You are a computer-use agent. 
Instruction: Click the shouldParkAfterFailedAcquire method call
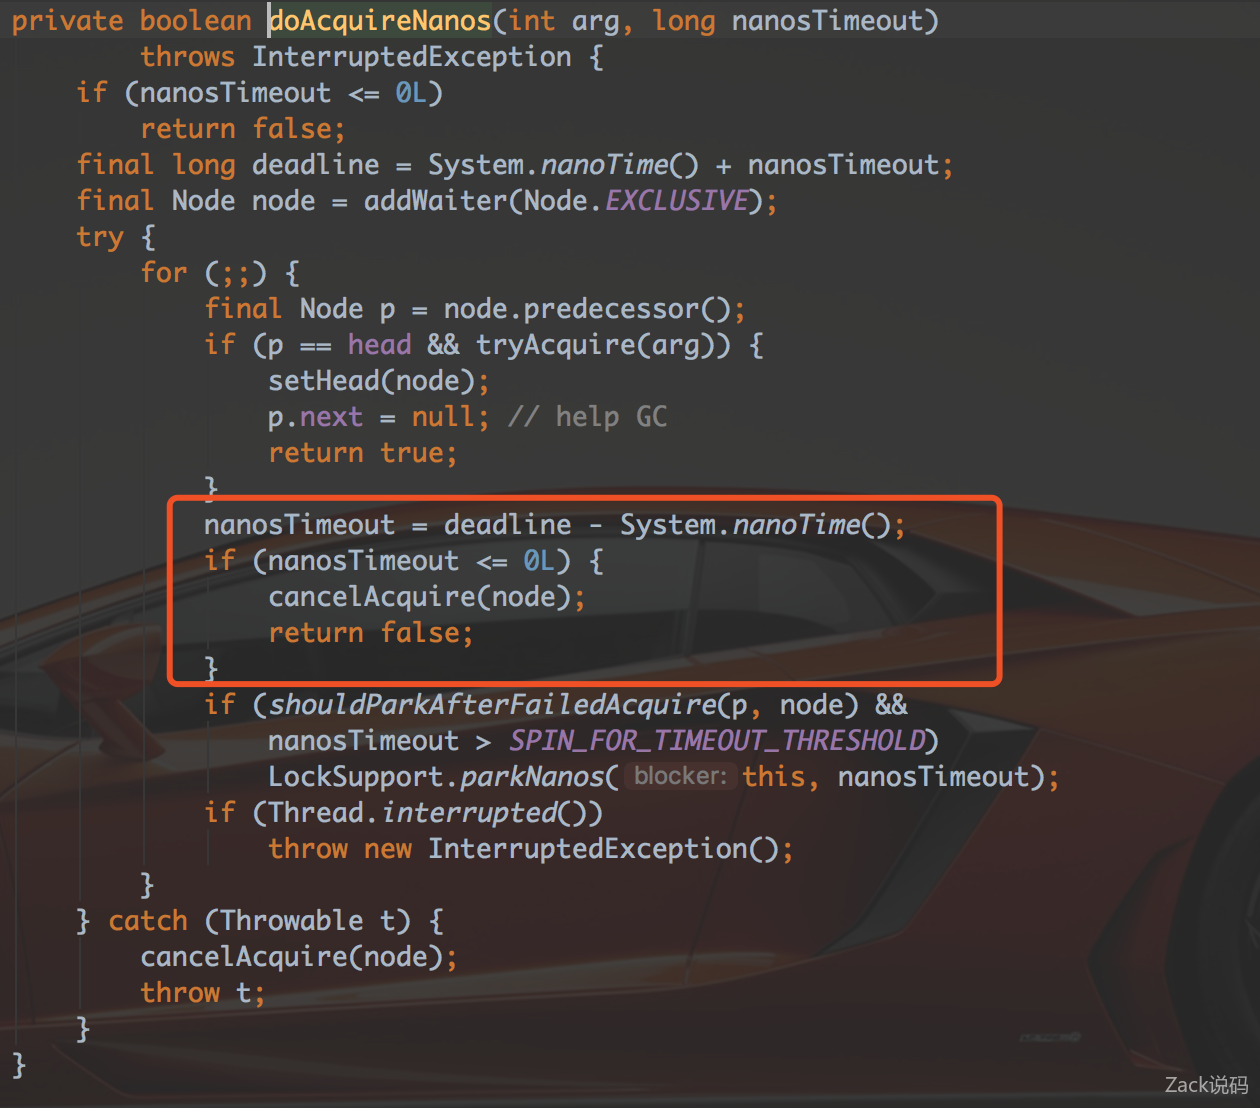[x=493, y=705]
